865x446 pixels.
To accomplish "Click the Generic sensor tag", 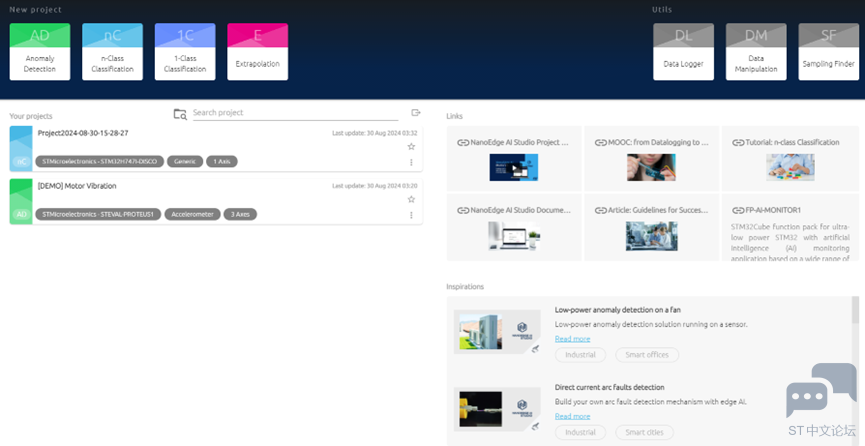I will pyautogui.click(x=185, y=162).
